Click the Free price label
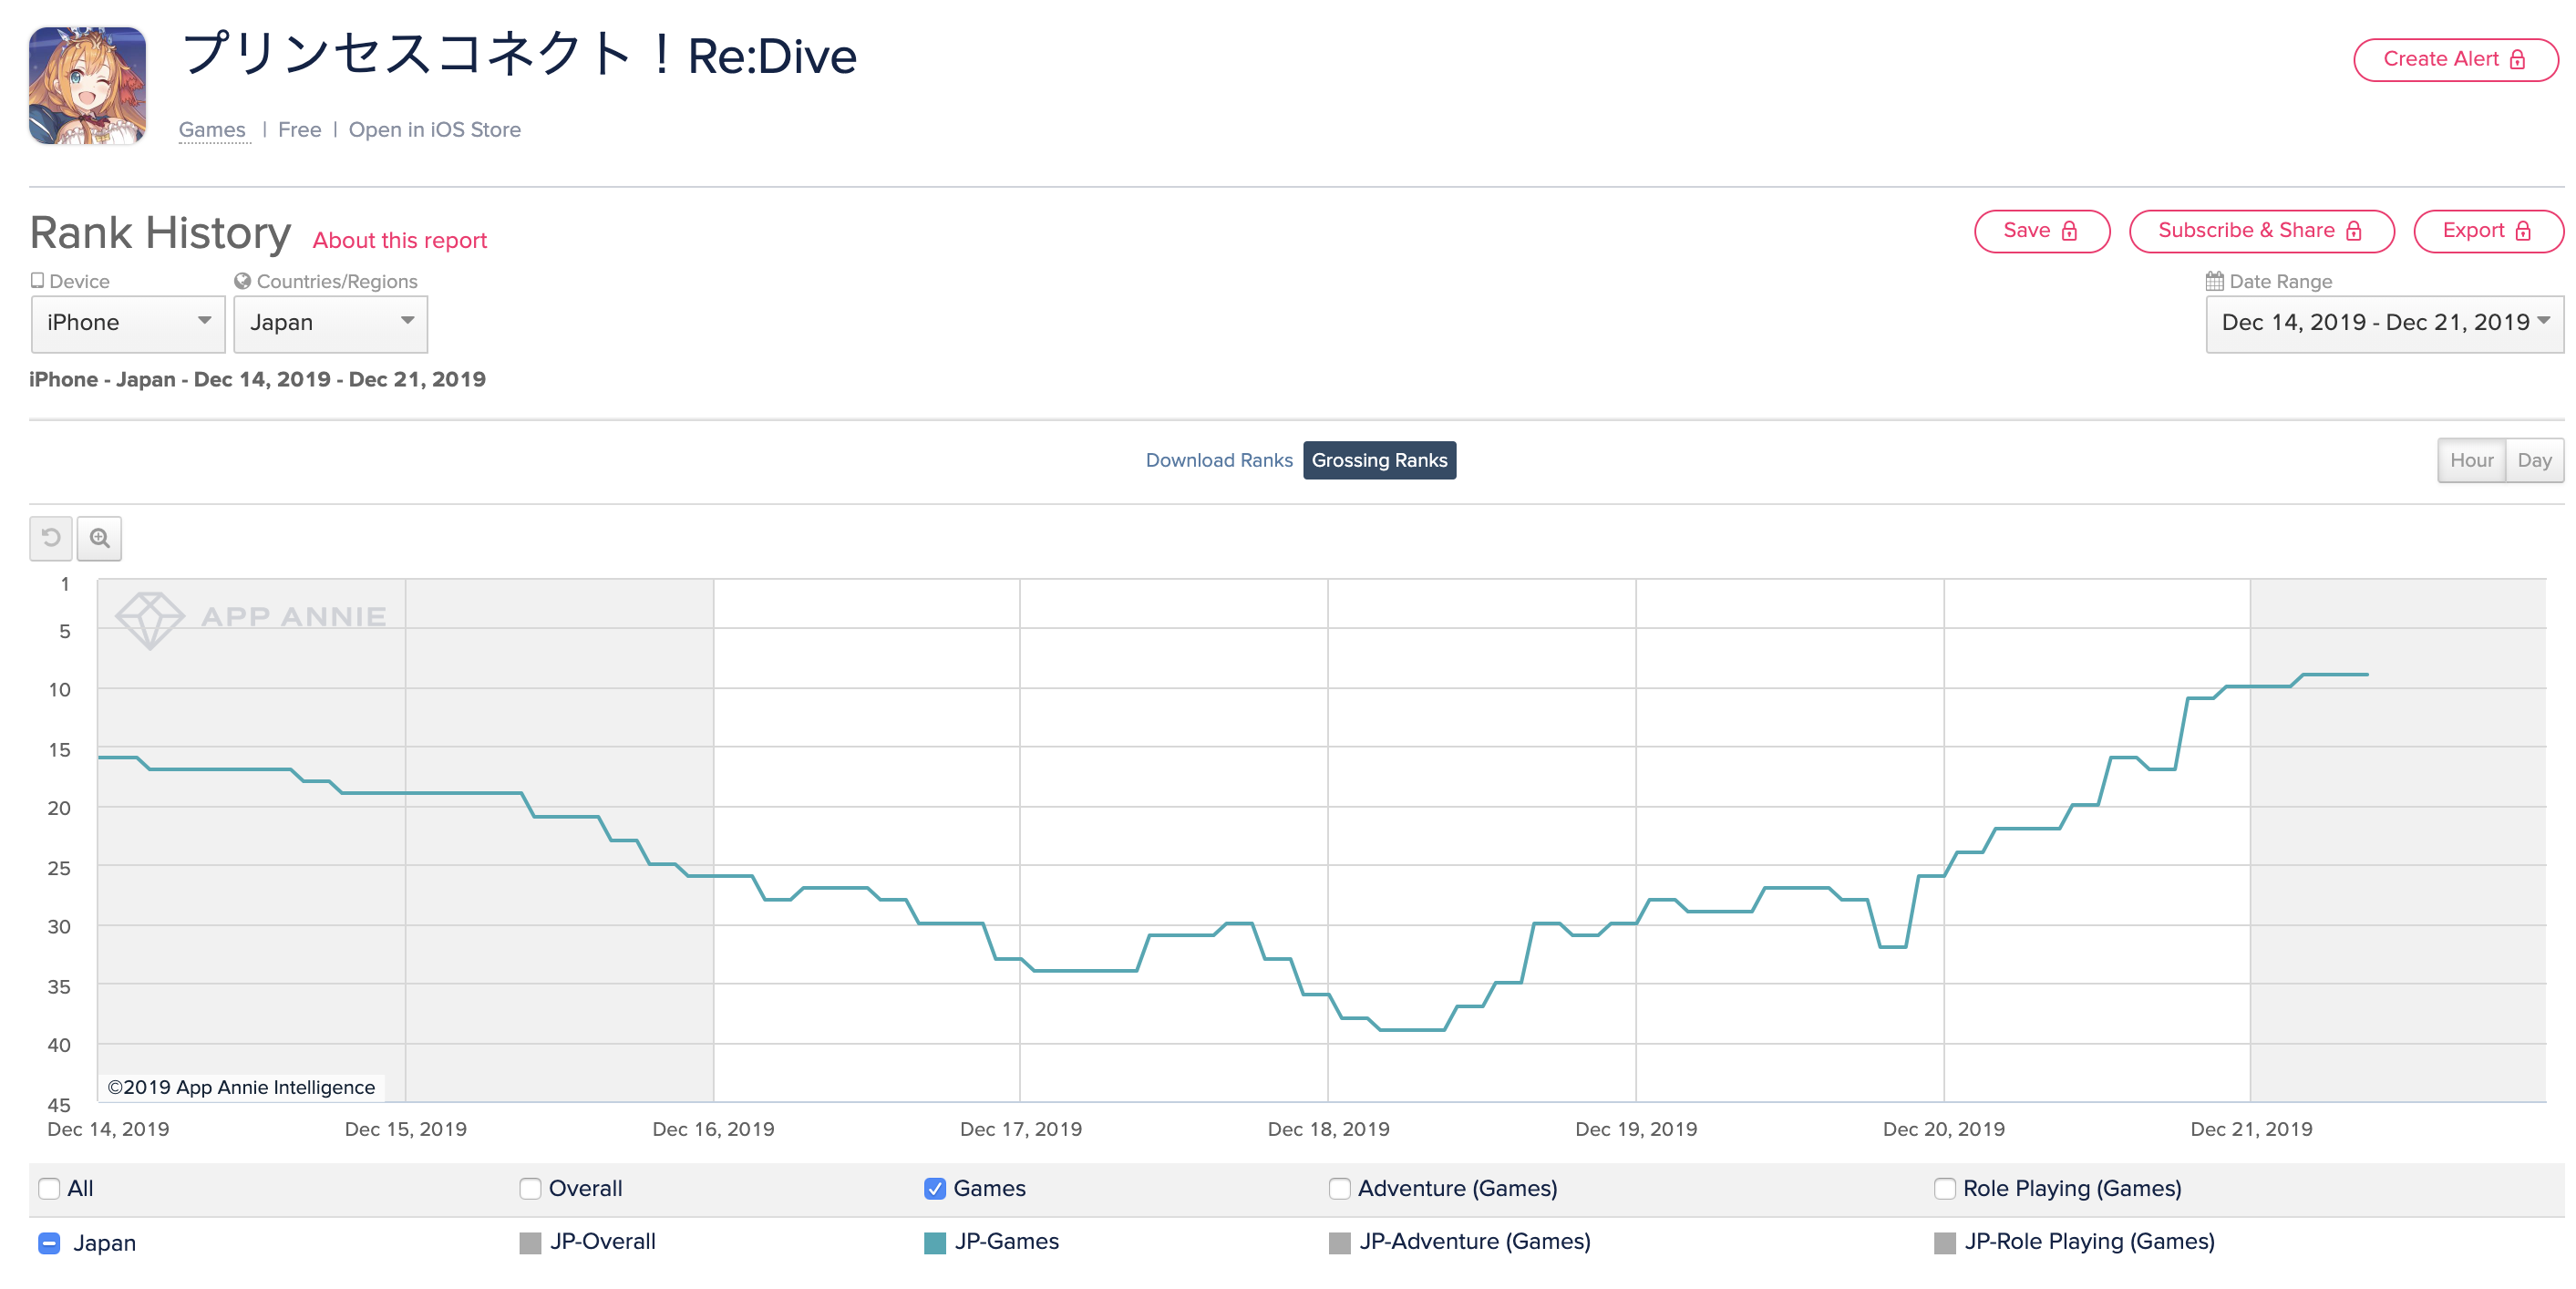 [x=299, y=130]
